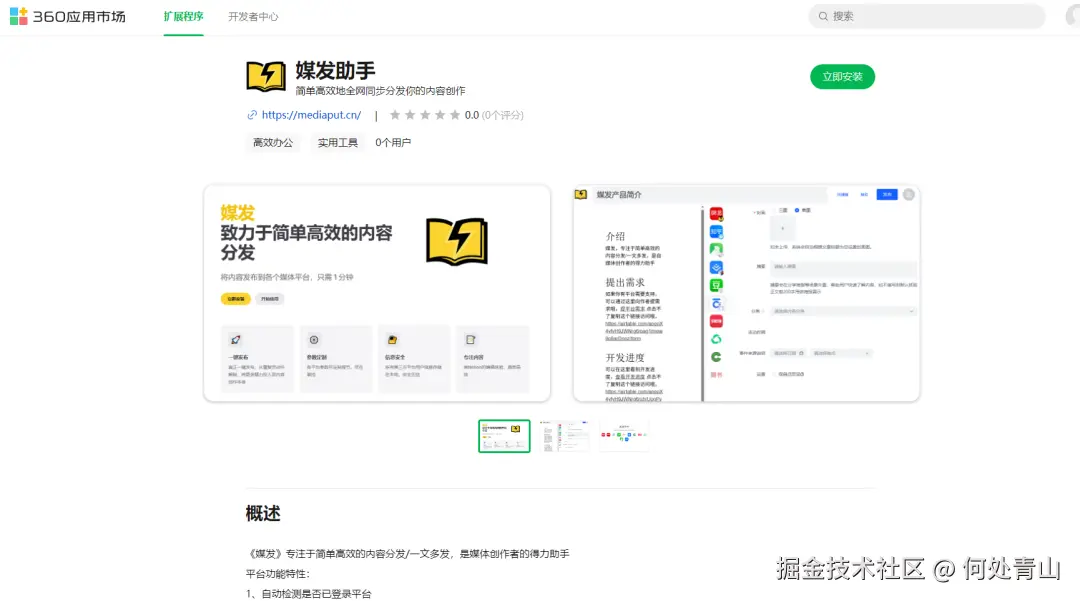The width and height of the screenshot is (1080, 601).
Task: Click the topmost red platform icon in sidebar list
Action: tap(716, 213)
